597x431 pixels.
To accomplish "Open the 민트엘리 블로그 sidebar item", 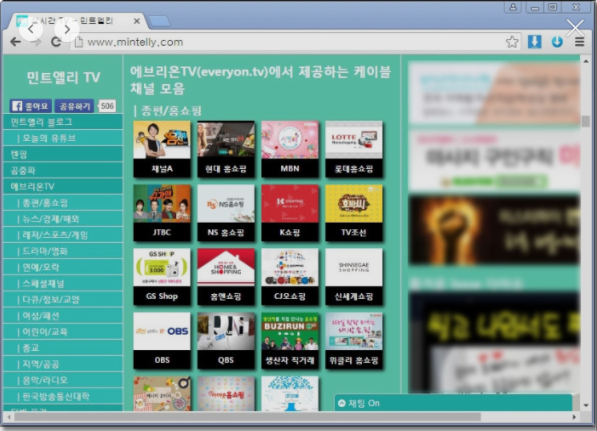I will click(x=63, y=122).
